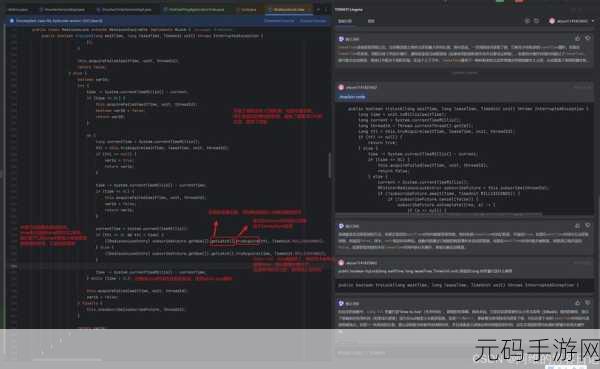The height and width of the screenshot is (369, 600).
Task: Click the horizontal scrollbar below chat code block
Action: point(440,214)
